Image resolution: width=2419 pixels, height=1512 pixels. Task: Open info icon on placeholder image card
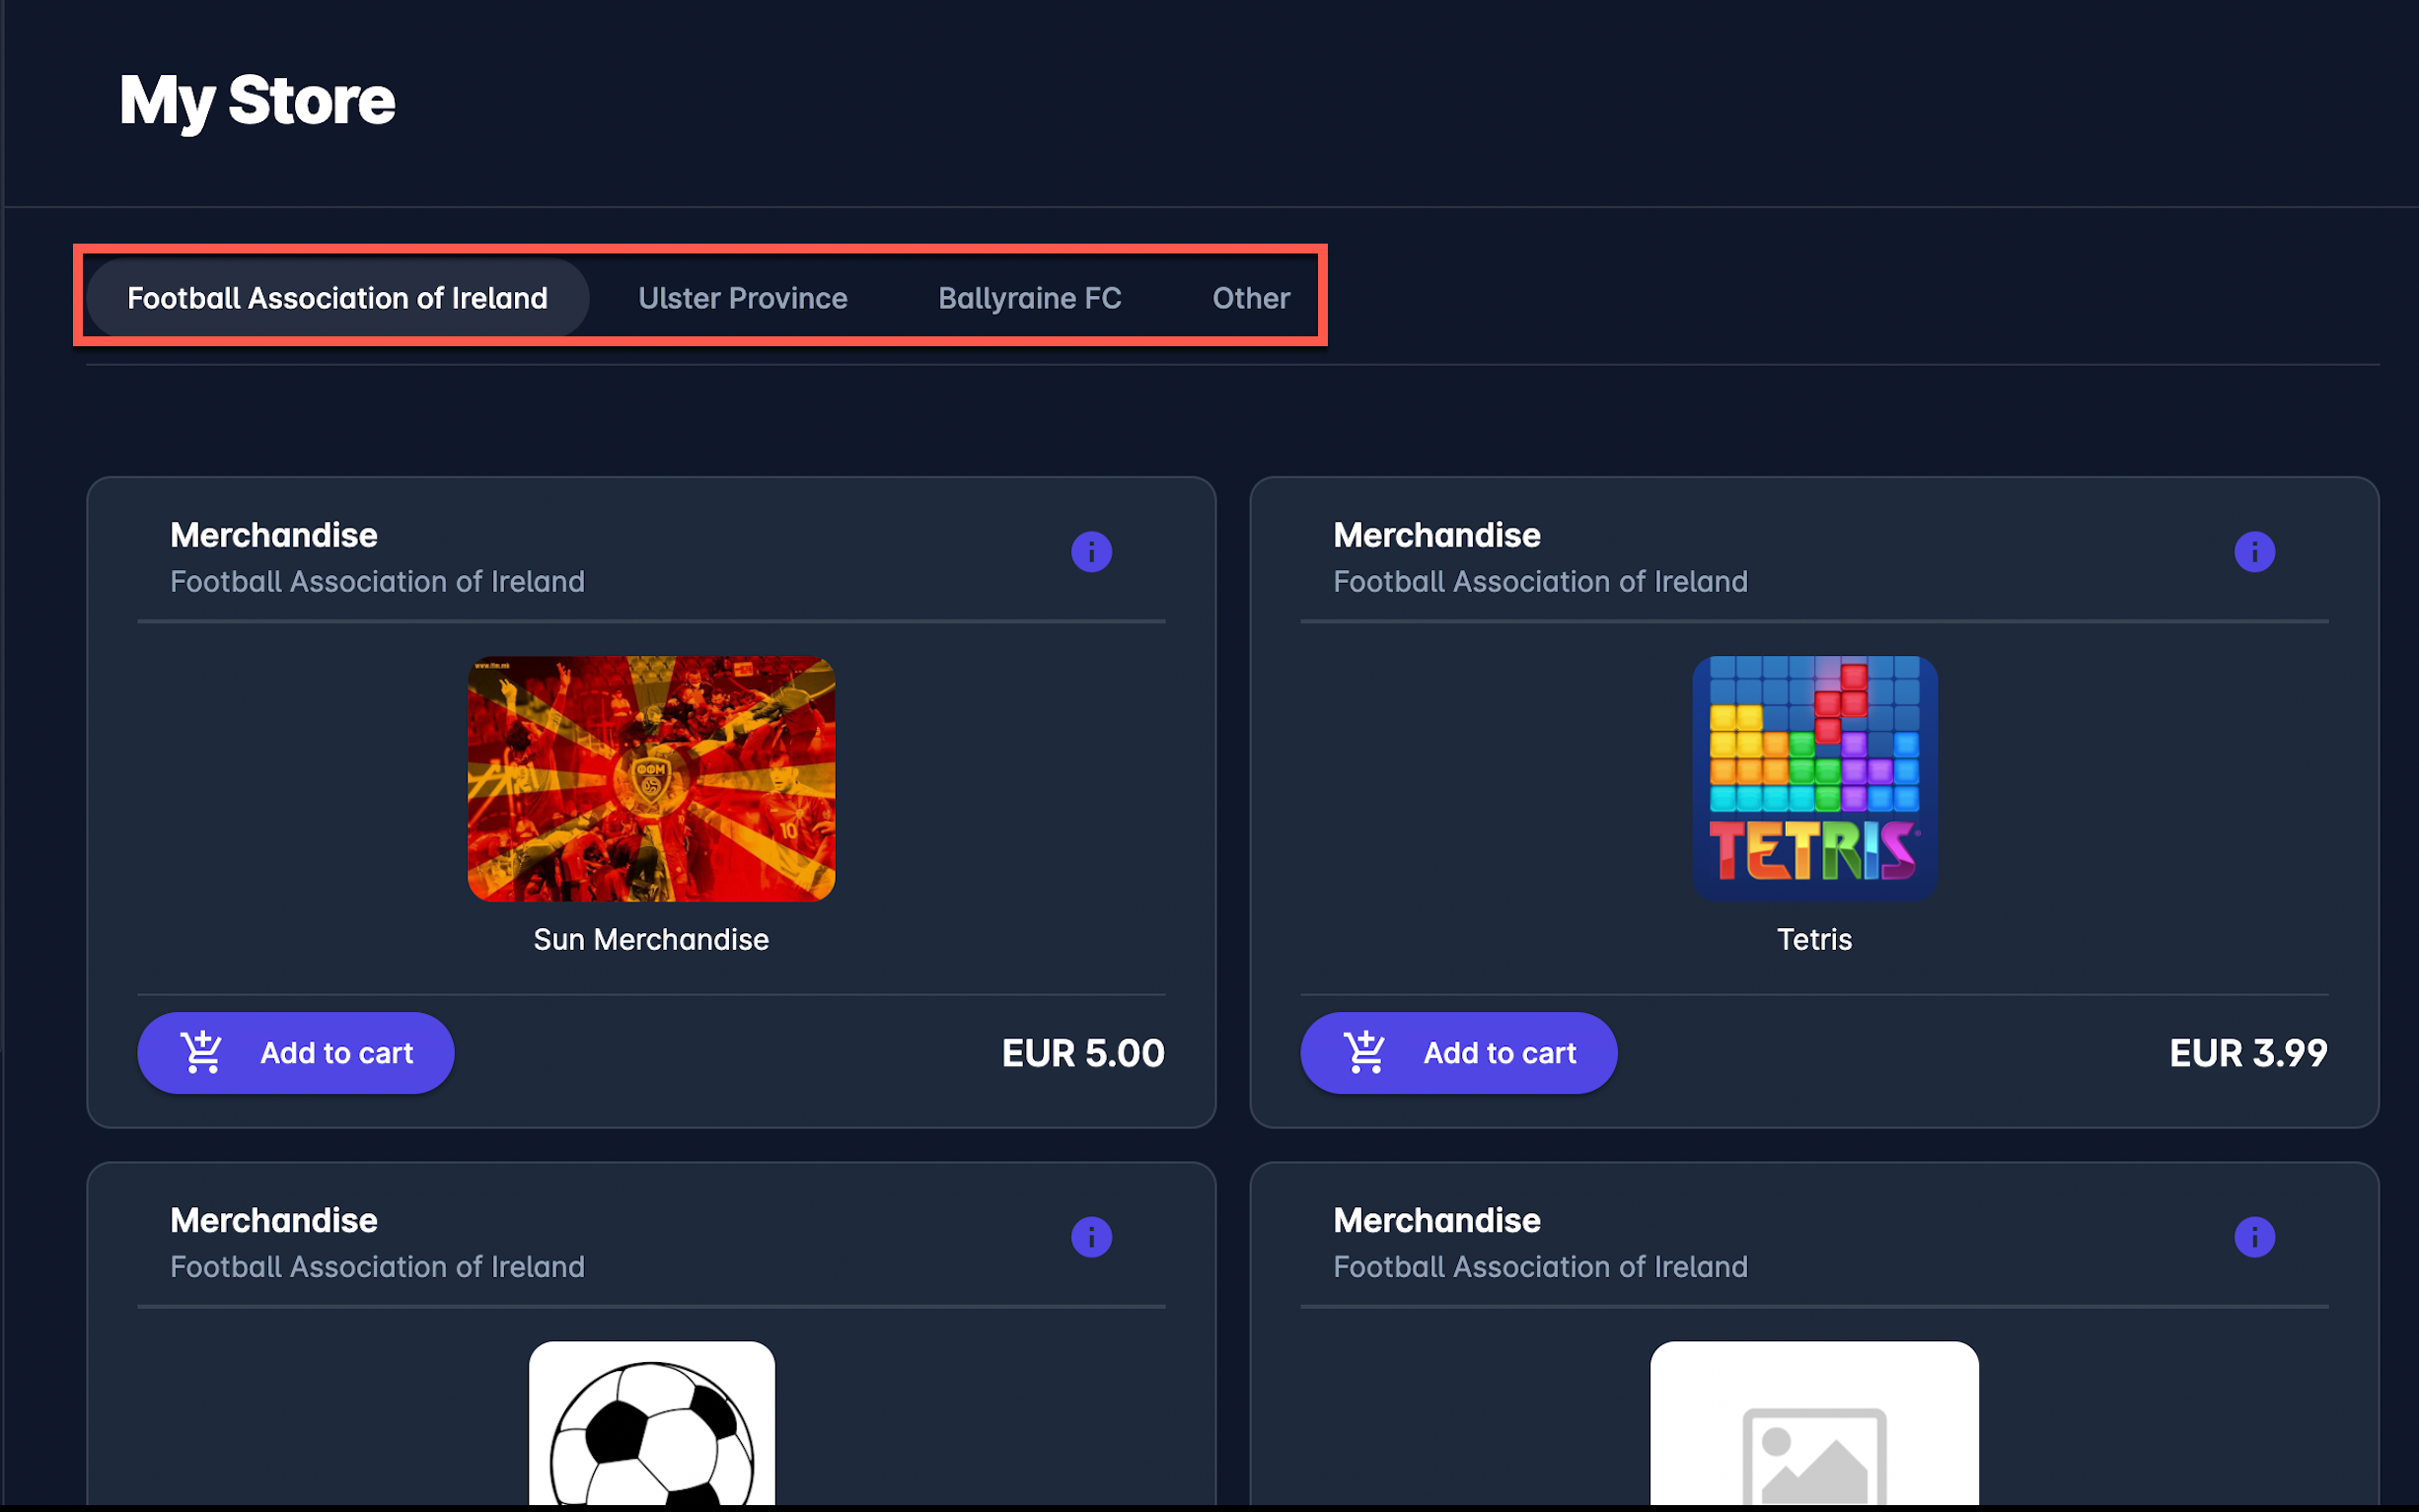2254,1237
